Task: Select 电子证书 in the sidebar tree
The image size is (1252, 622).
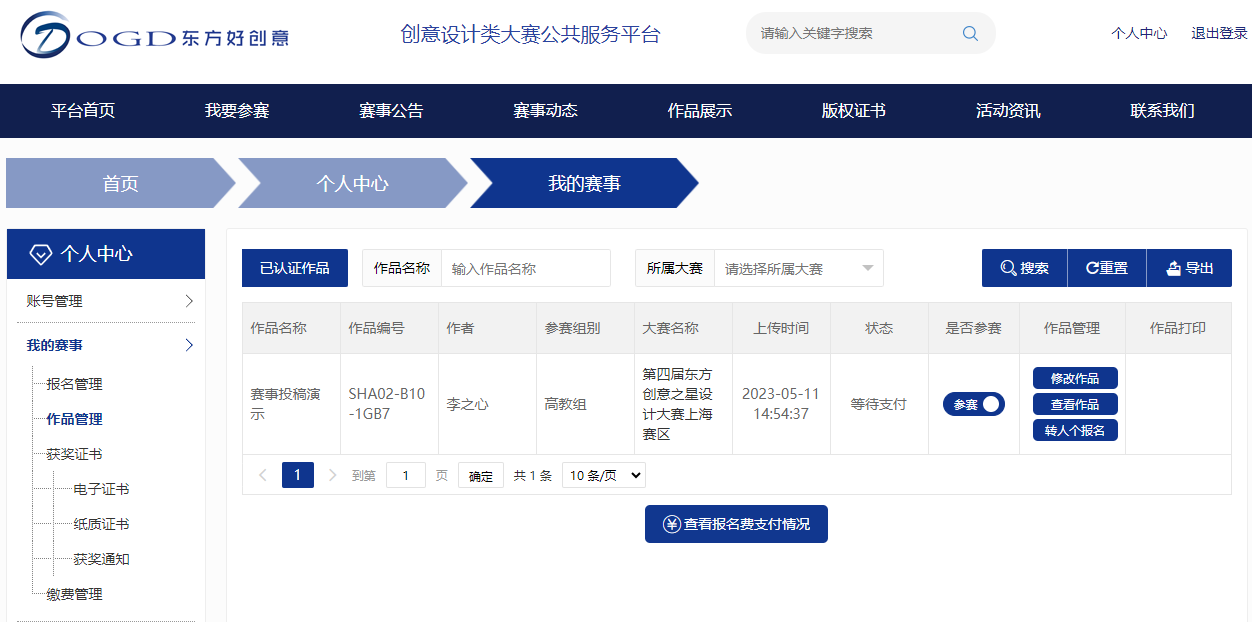Action: pyautogui.click(x=101, y=489)
